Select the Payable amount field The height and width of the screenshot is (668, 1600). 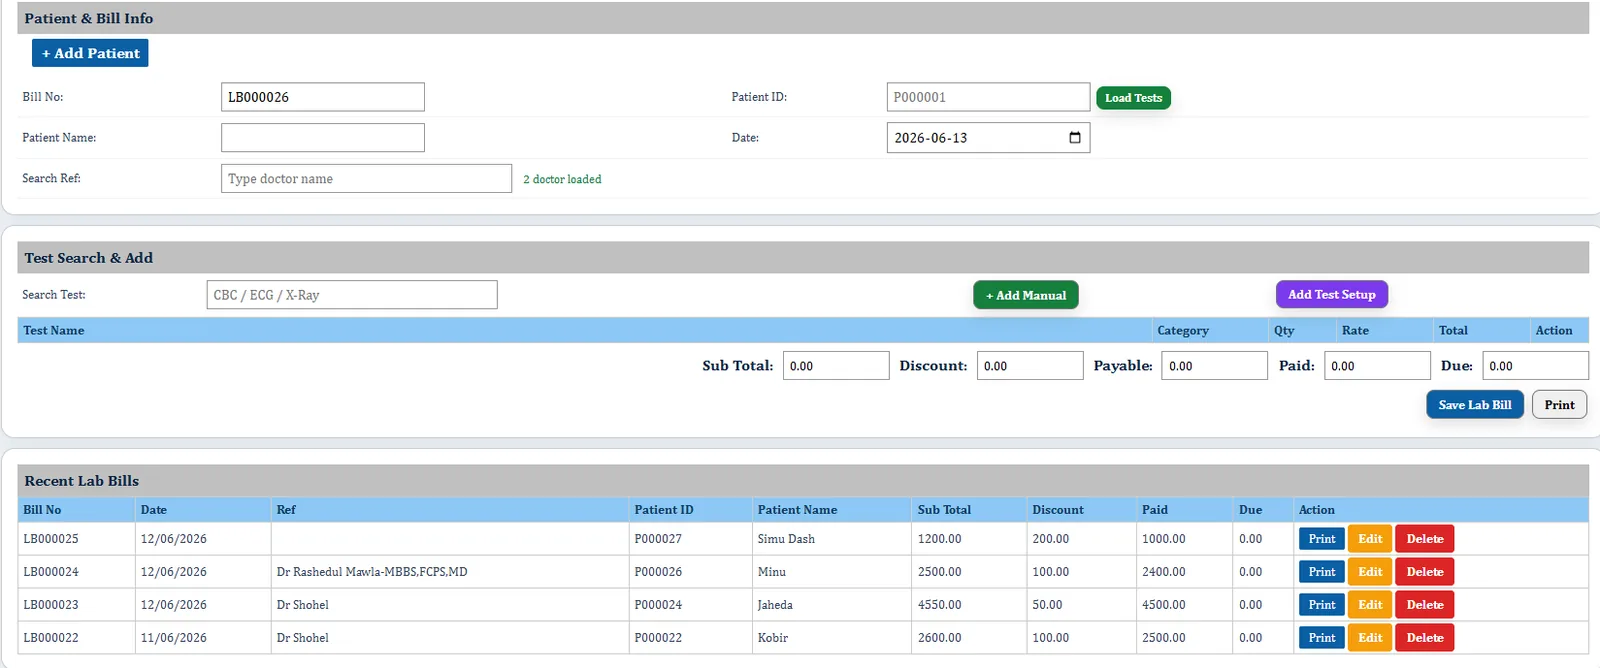[x=1214, y=366]
